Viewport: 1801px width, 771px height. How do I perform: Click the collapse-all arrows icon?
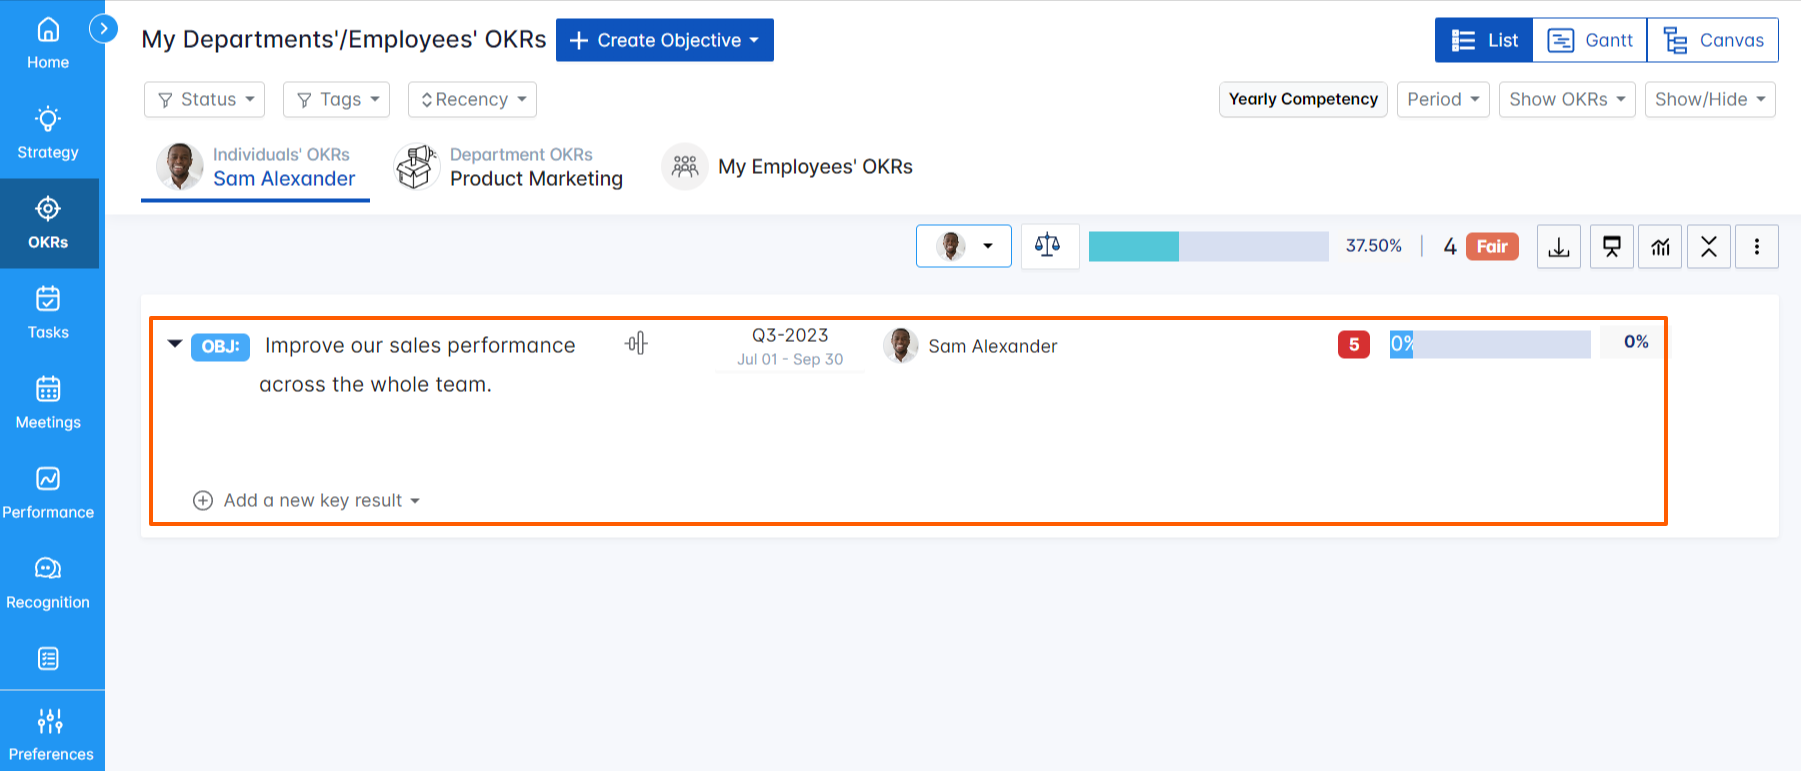coord(1708,247)
